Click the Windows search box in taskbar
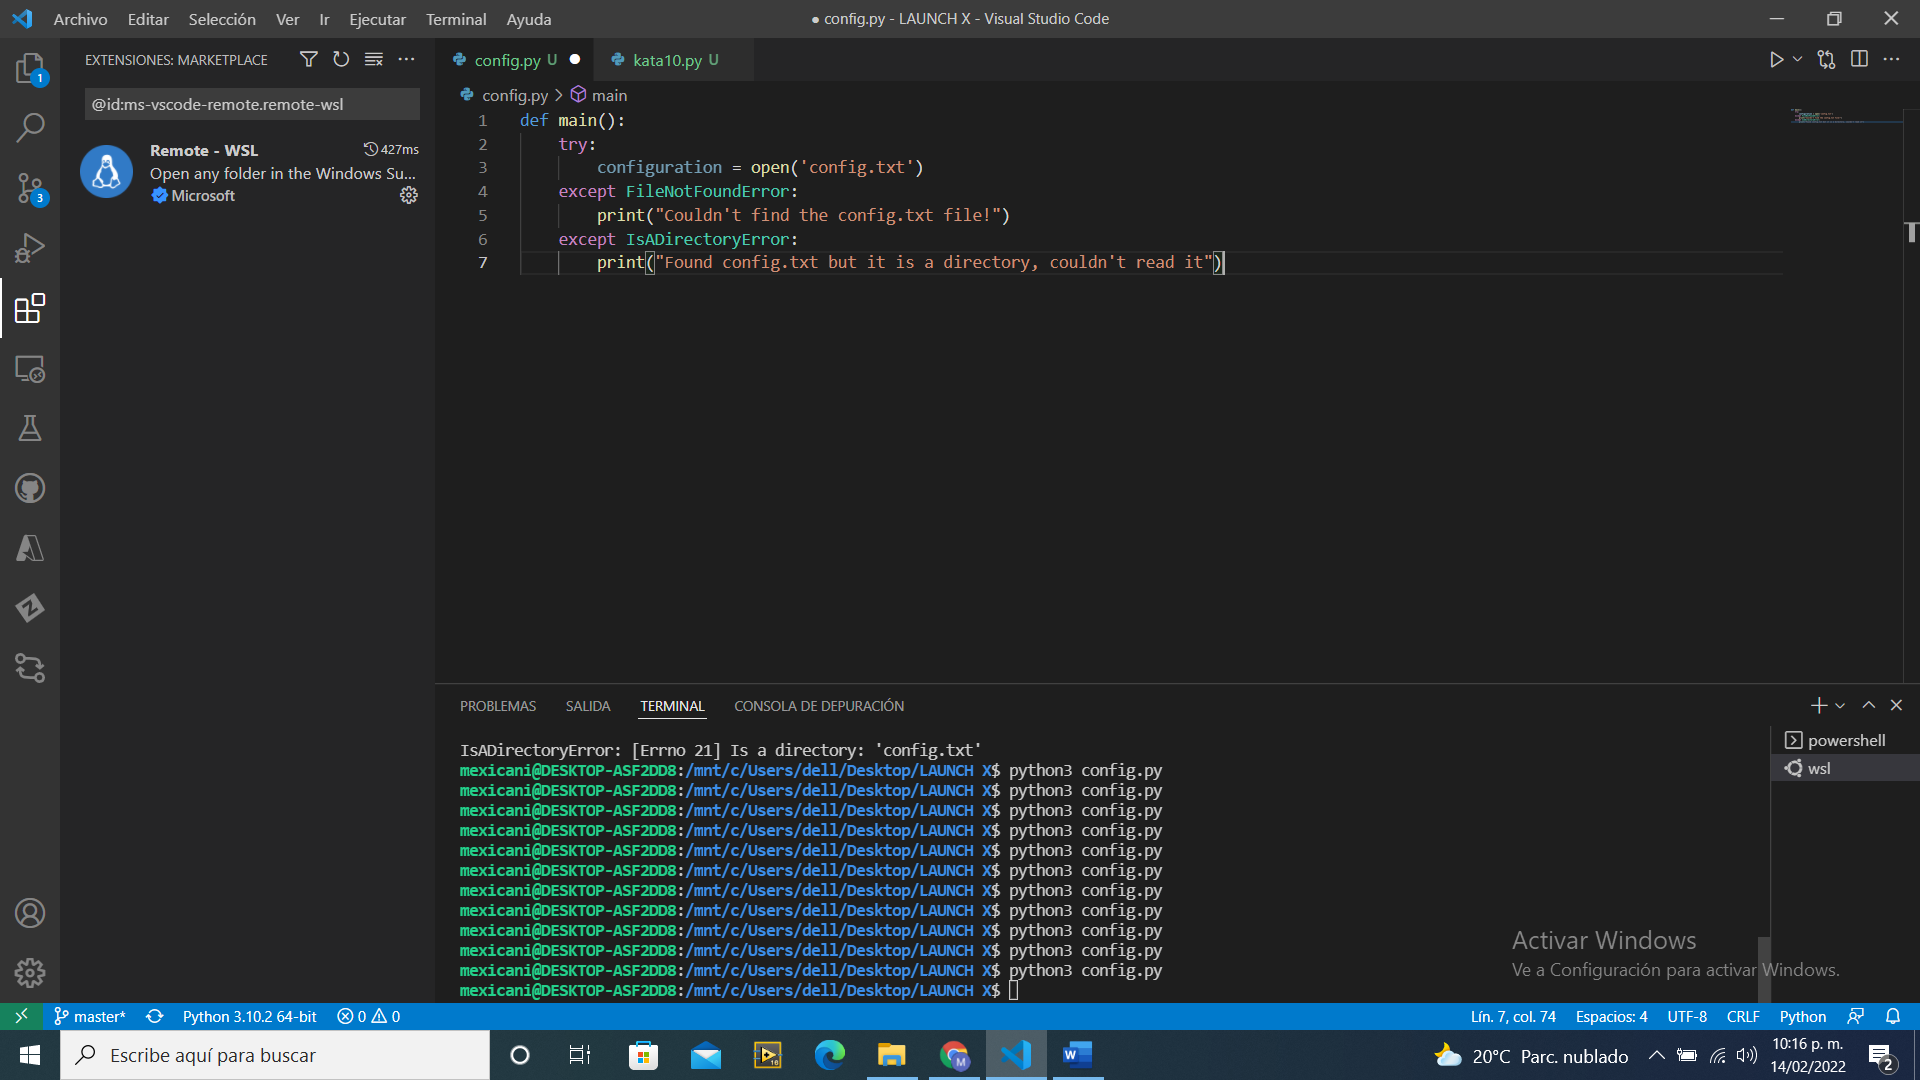The height and width of the screenshot is (1080, 1920). pyautogui.click(x=275, y=1055)
